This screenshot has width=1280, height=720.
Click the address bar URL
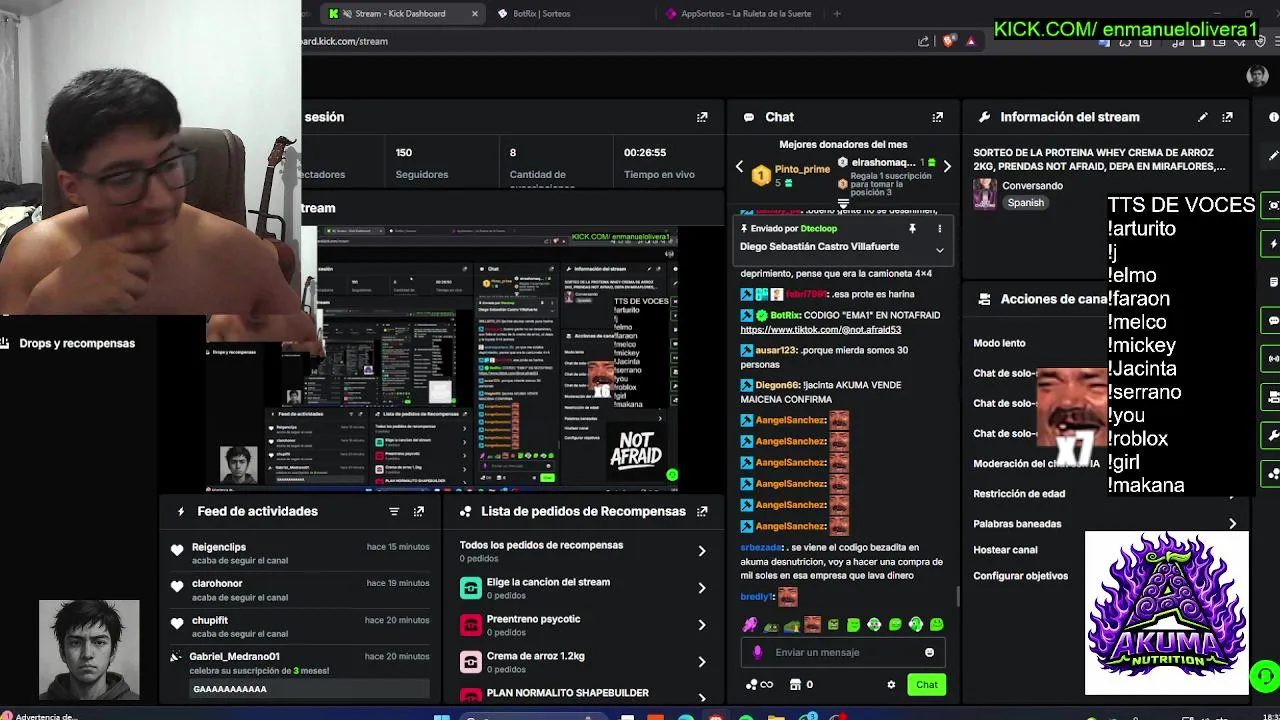(x=345, y=41)
